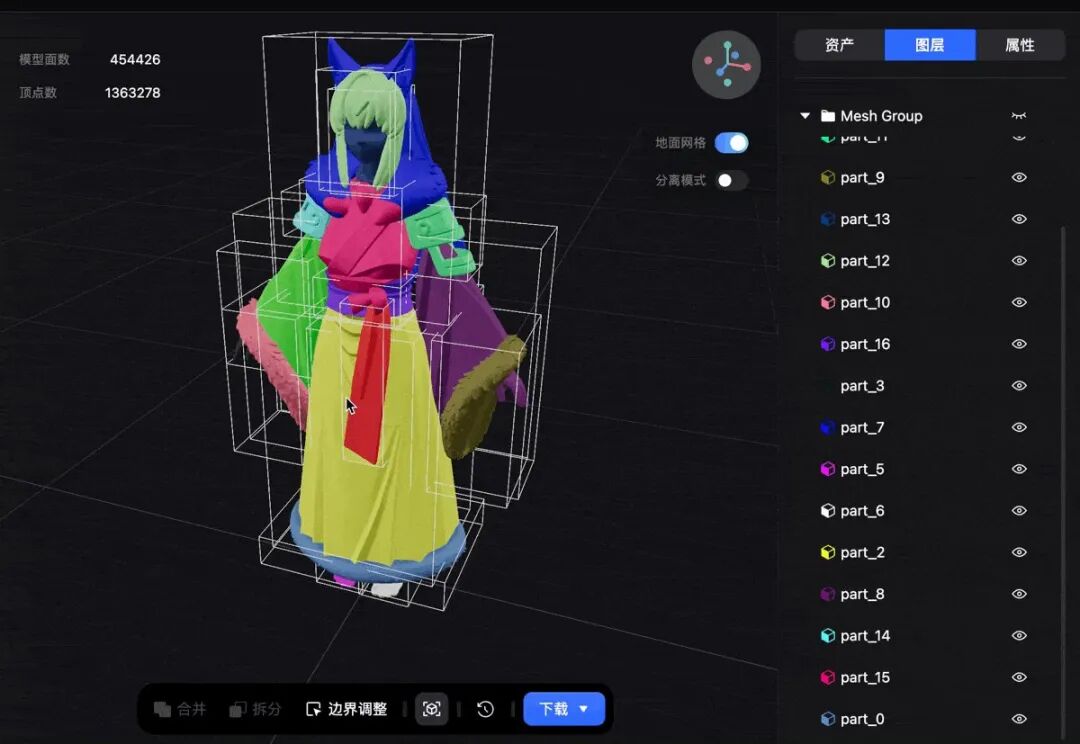Image resolution: width=1080 pixels, height=744 pixels.
Task: Hide part_16 with its eye icon
Action: tap(1019, 344)
